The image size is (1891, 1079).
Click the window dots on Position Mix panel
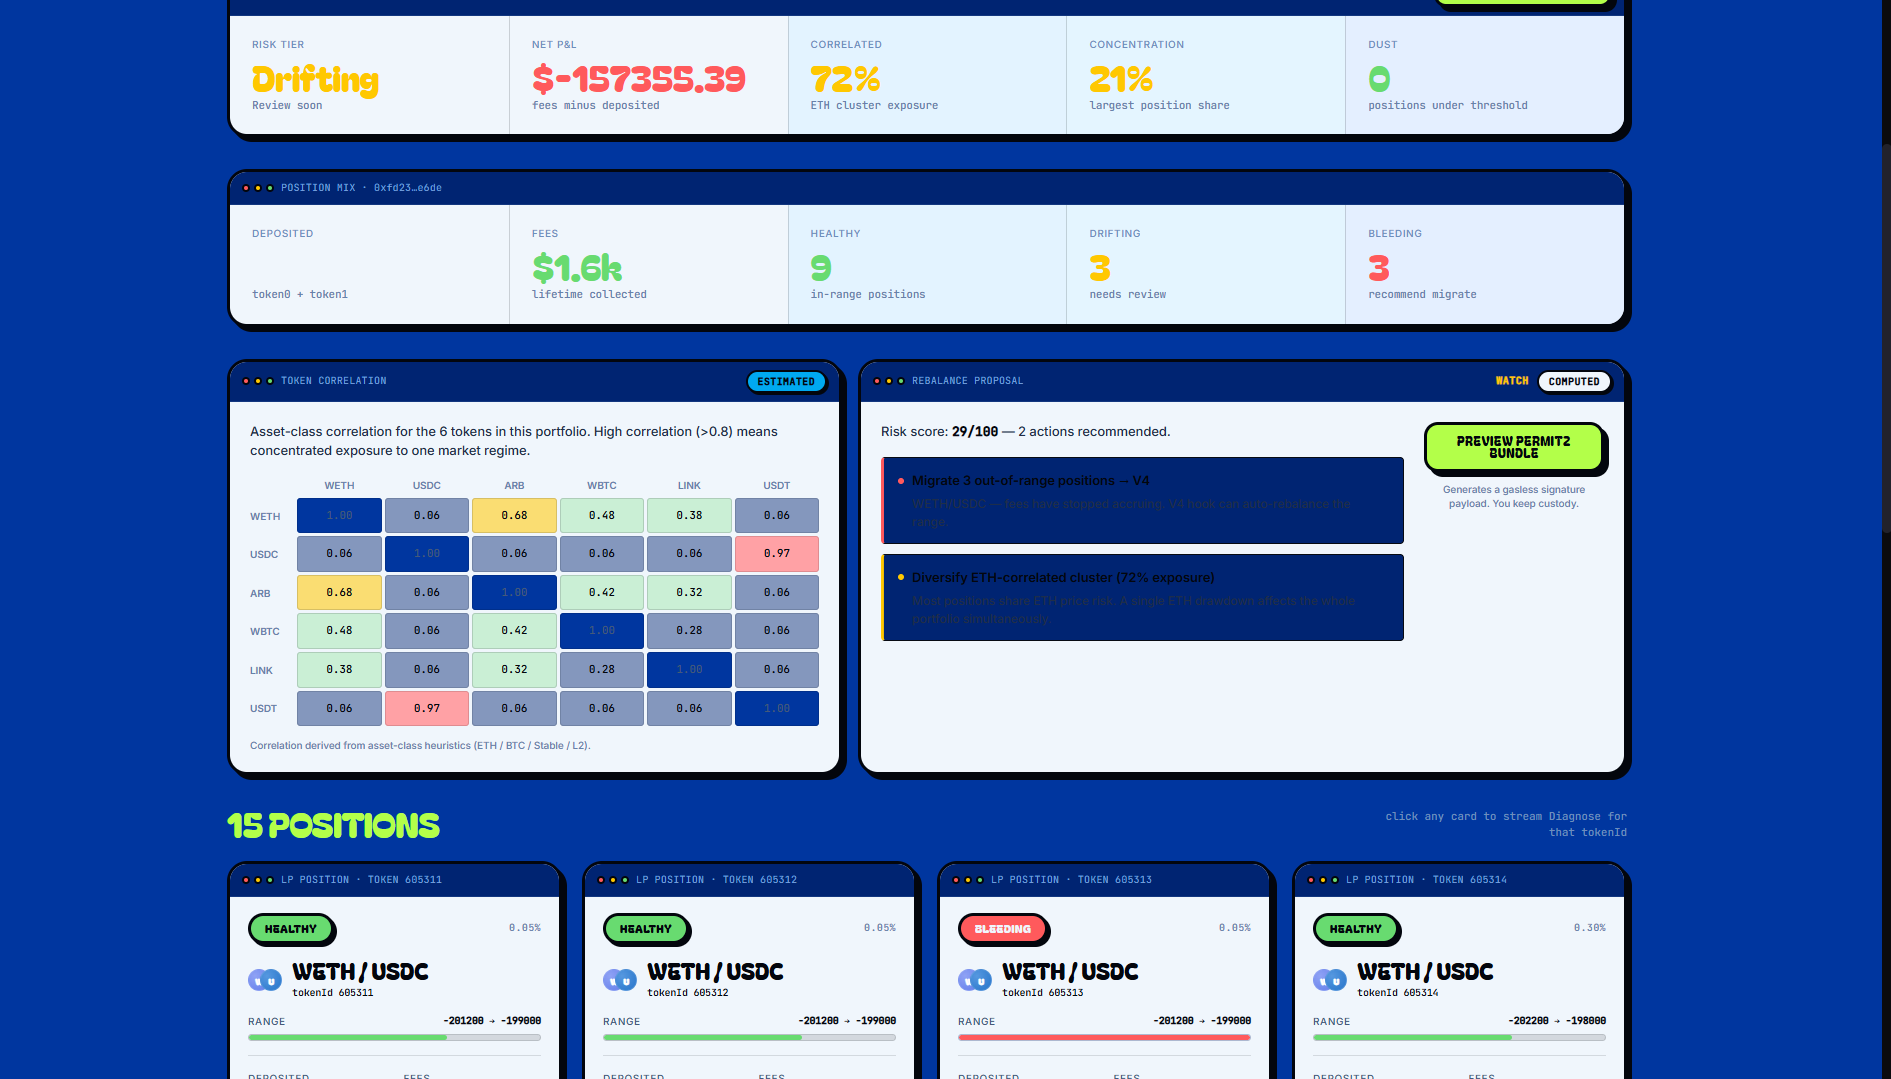tap(258, 188)
